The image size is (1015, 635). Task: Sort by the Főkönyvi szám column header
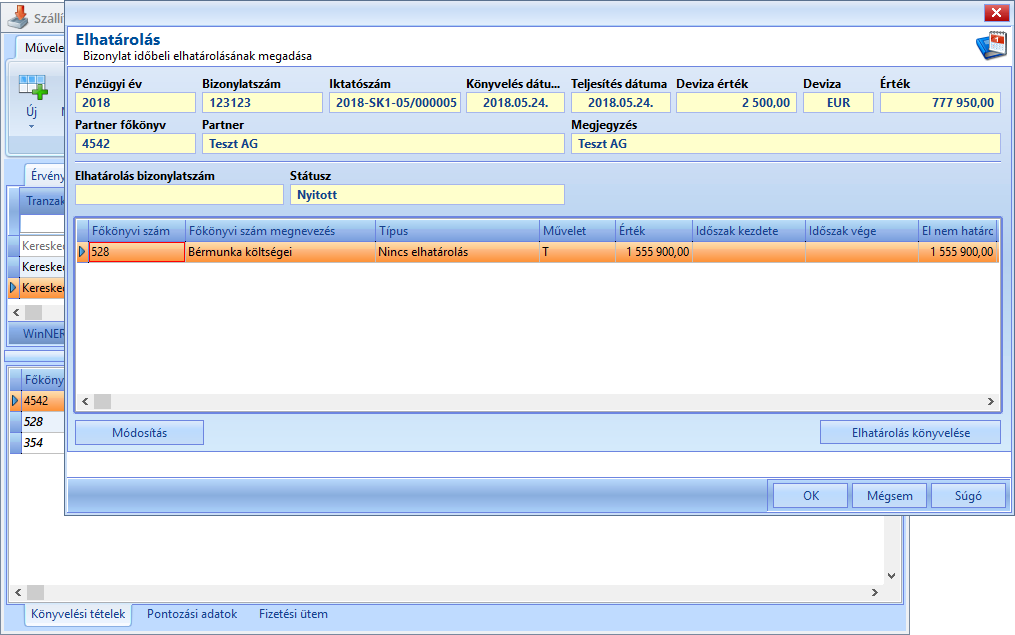pyautogui.click(x=137, y=231)
